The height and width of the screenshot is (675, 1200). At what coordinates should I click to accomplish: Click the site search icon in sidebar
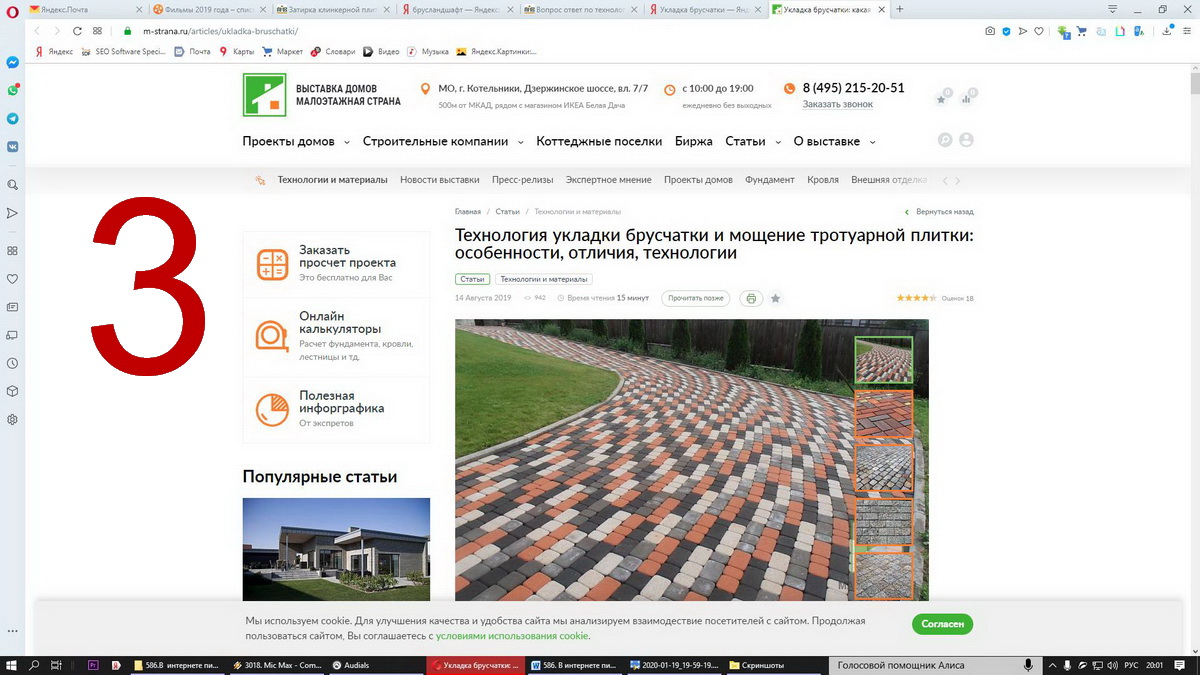pyautogui.click(x=13, y=184)
